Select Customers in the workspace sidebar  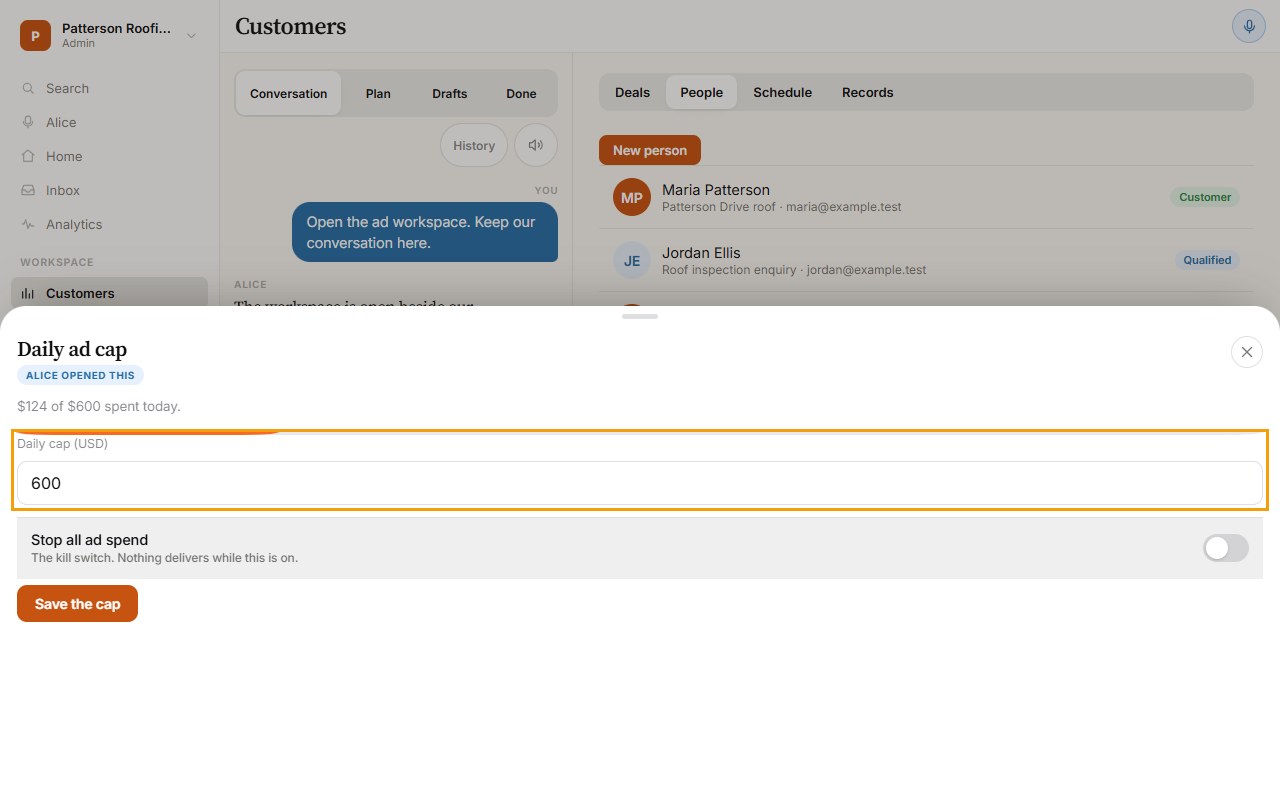(110, 293)
